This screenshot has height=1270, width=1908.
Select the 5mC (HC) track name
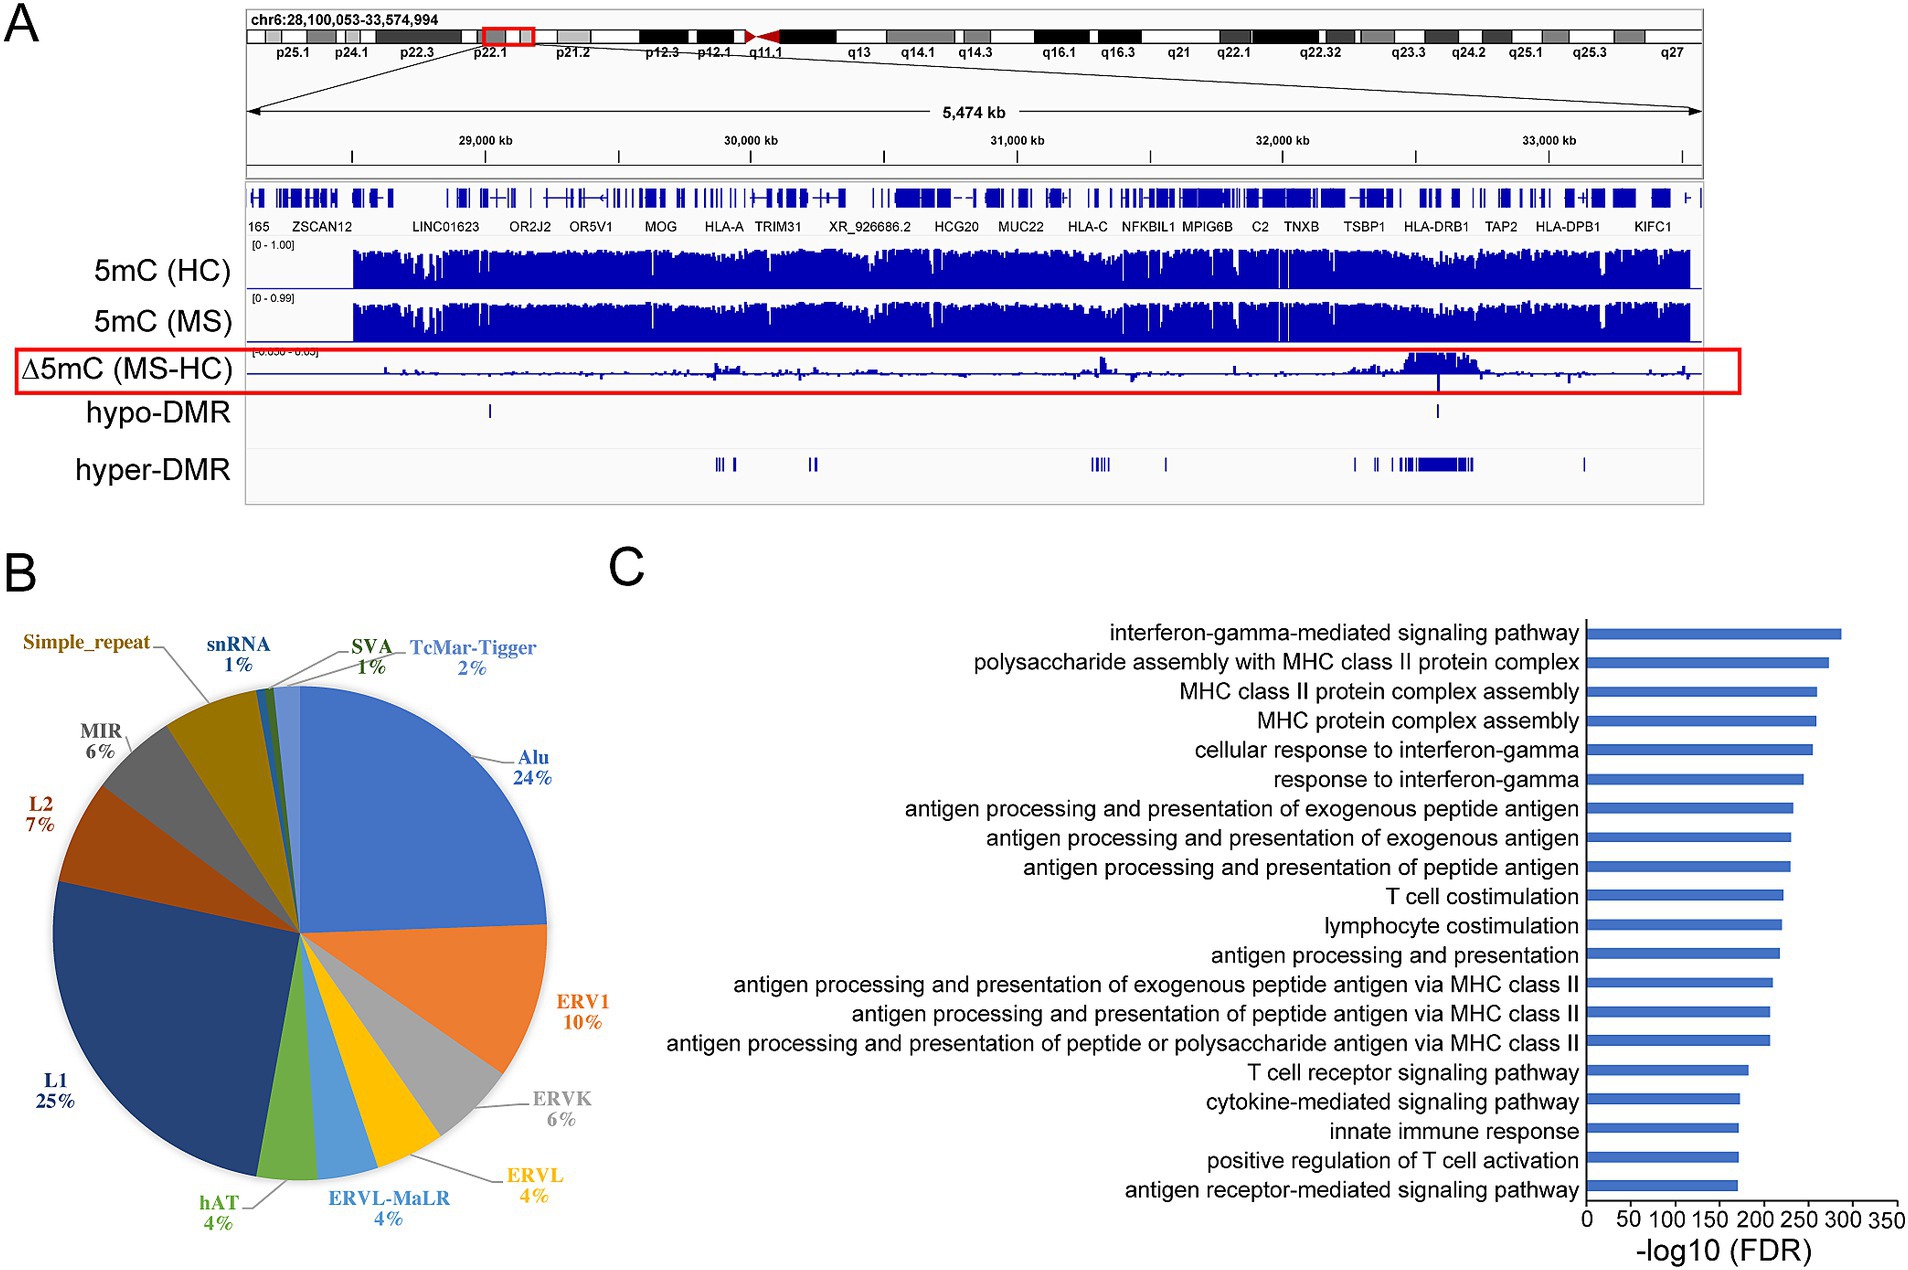[x=162, y=271]
